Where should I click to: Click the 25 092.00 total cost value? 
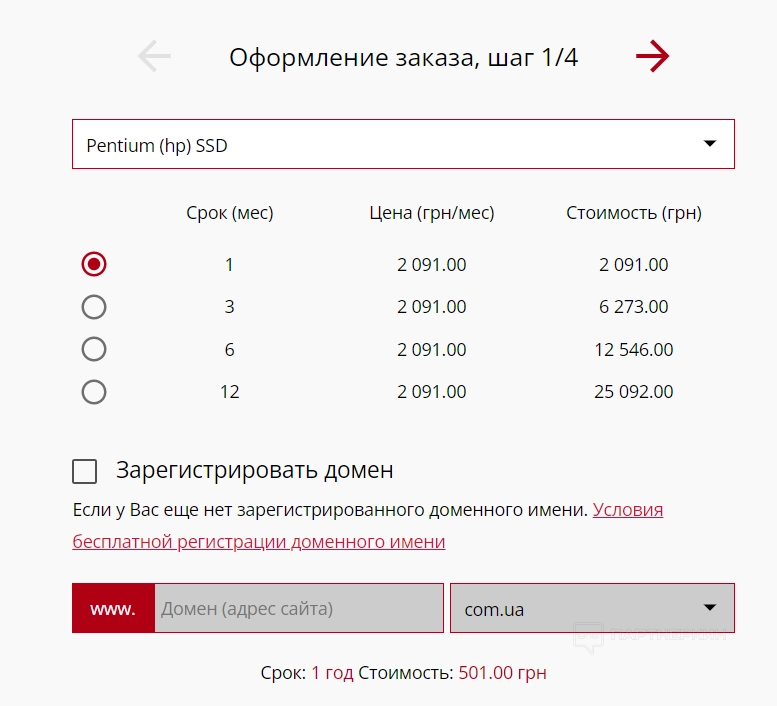point(633,392)
